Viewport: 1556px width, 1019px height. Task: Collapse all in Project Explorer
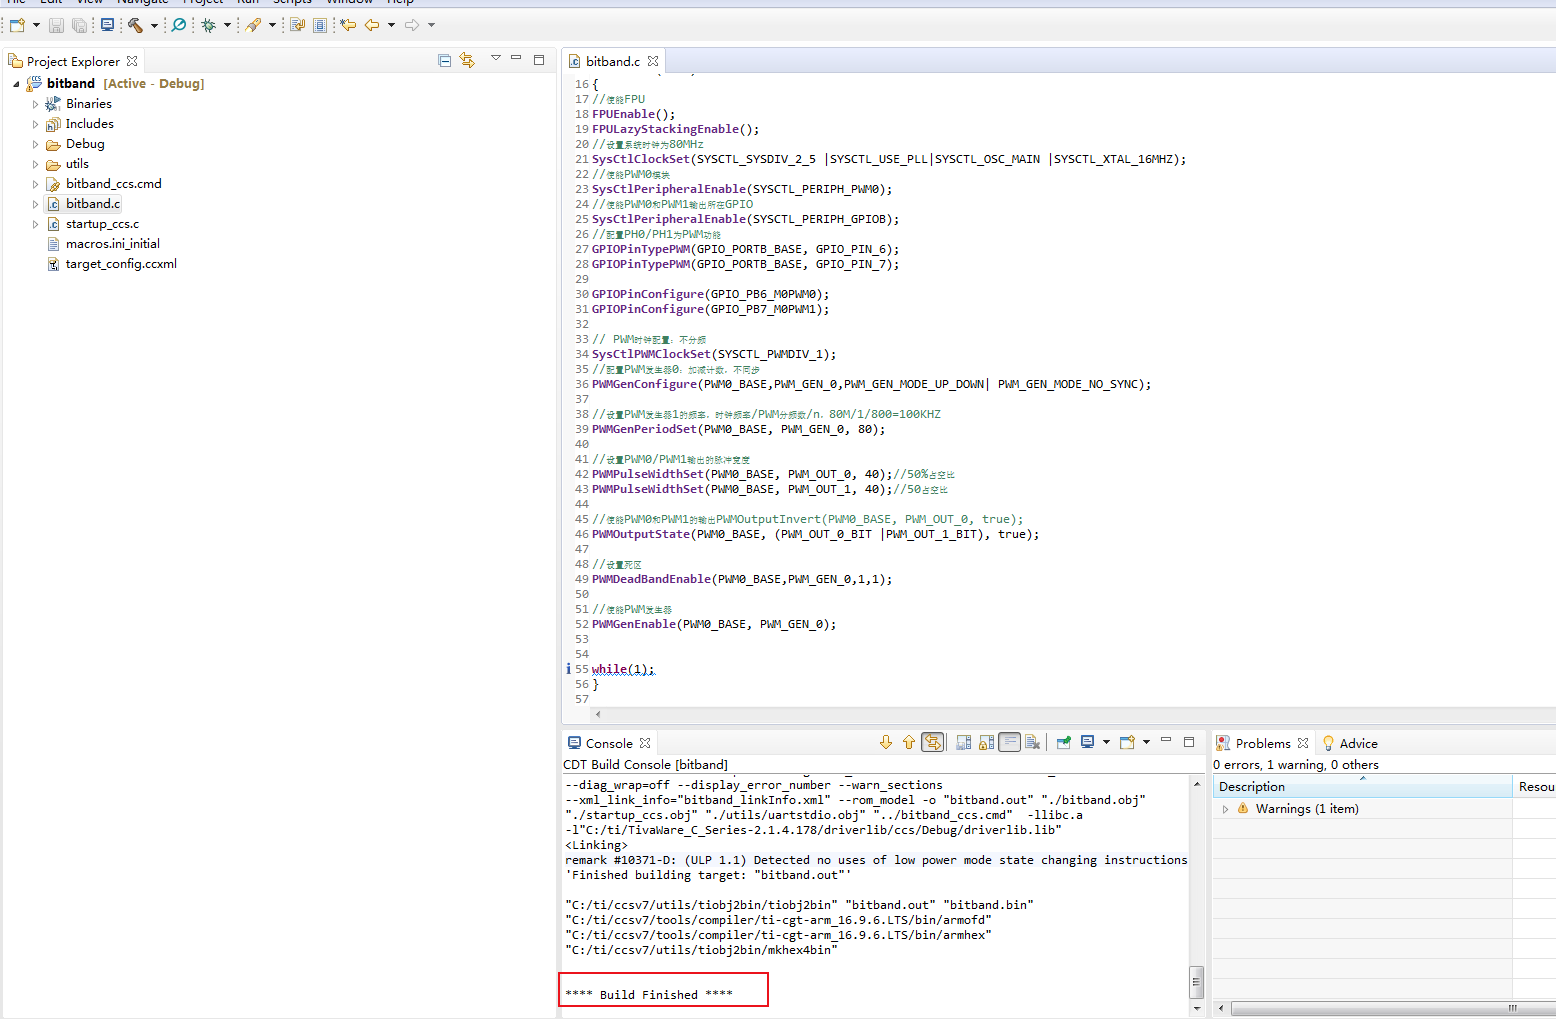(x=444, y=61)
